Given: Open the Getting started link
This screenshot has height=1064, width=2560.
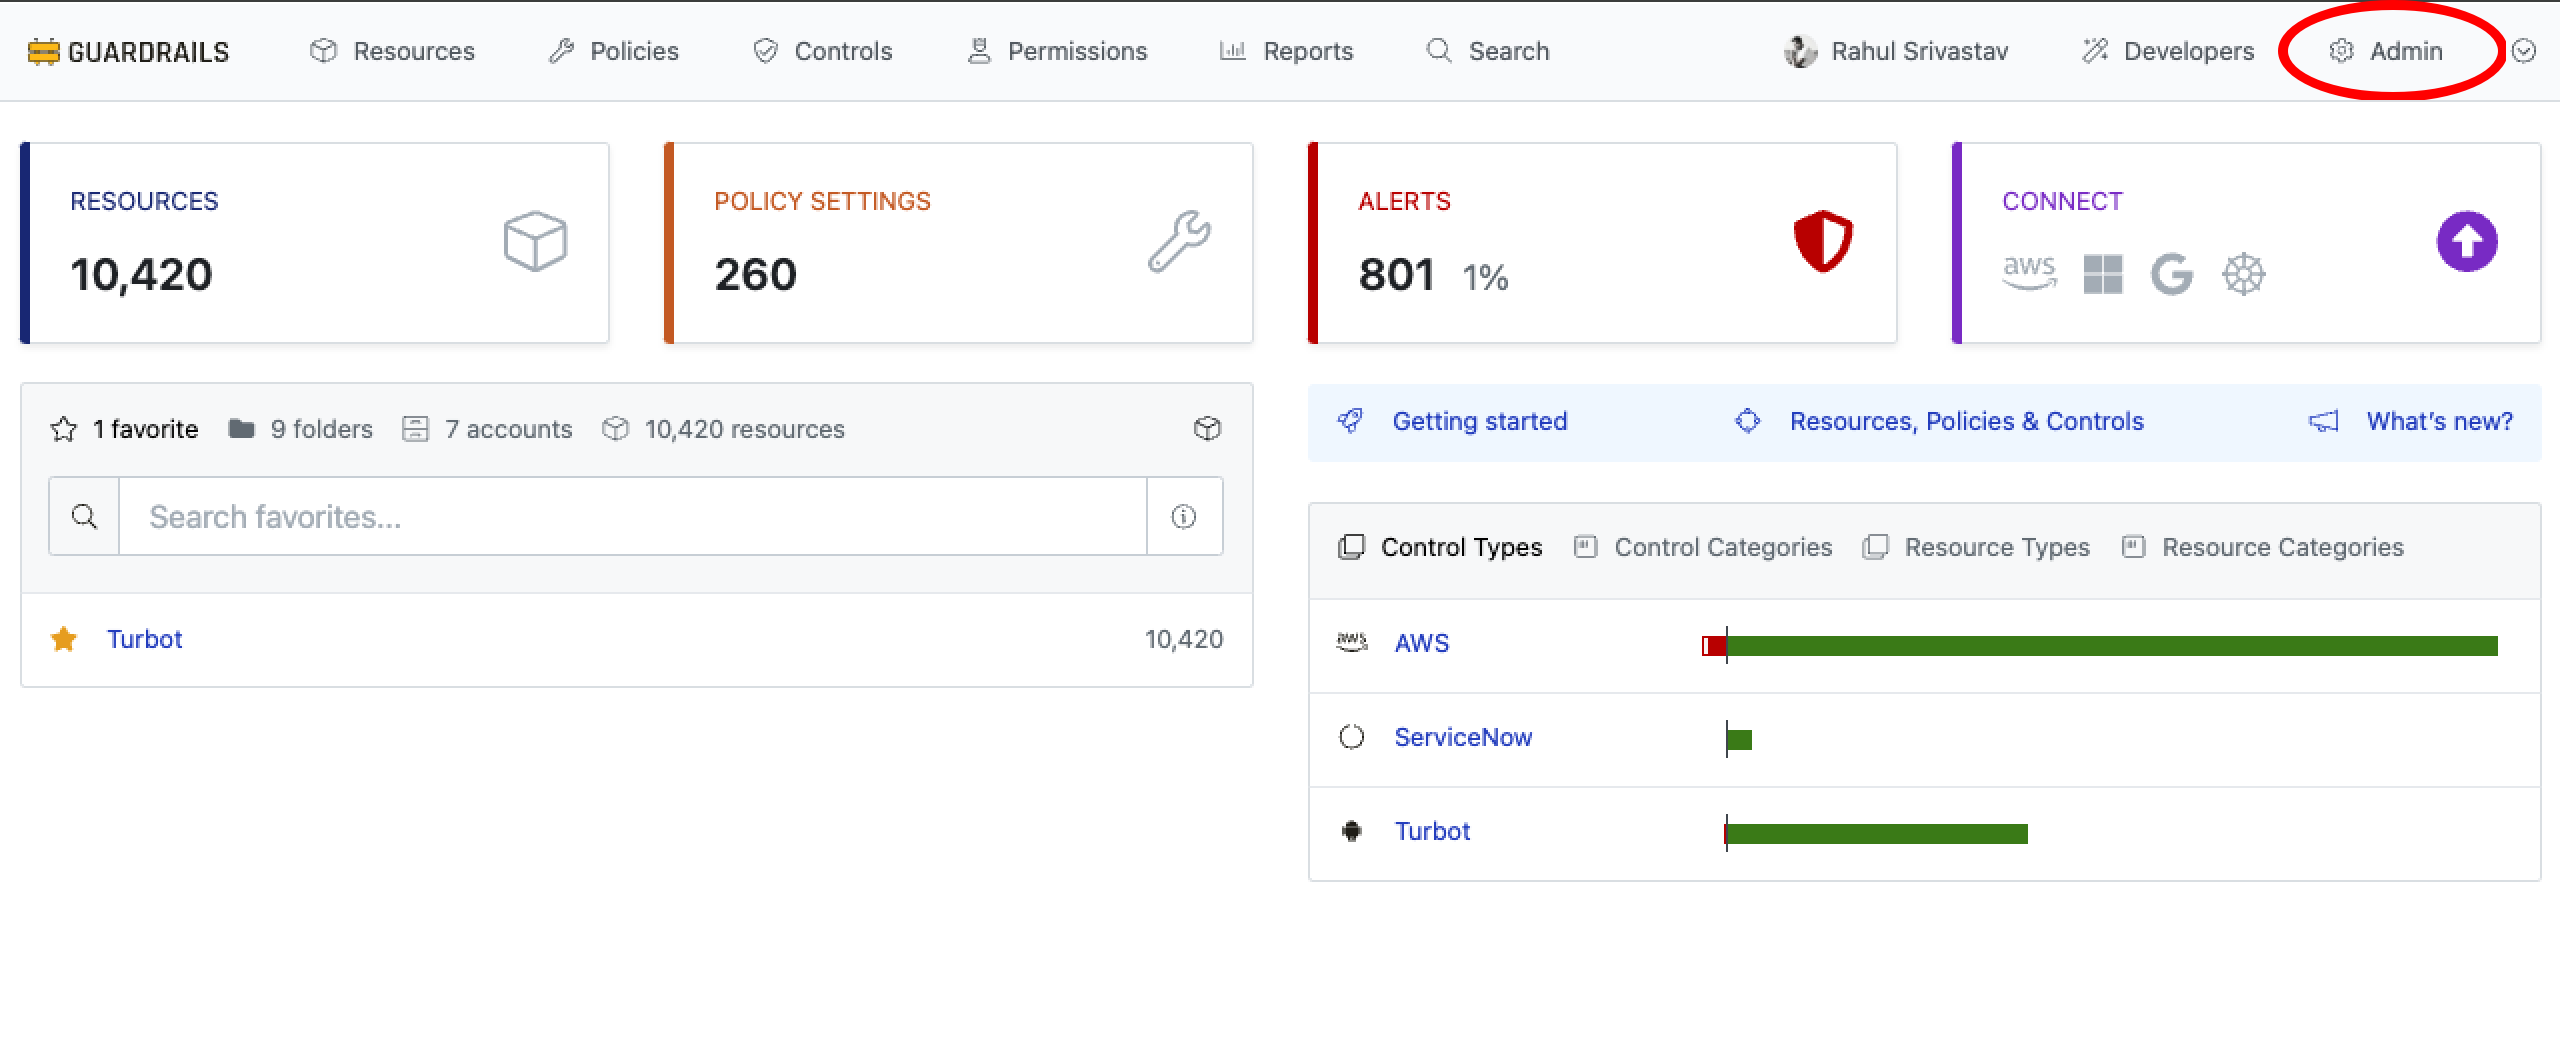Looking at the screenshot, I should [1479, 421].
